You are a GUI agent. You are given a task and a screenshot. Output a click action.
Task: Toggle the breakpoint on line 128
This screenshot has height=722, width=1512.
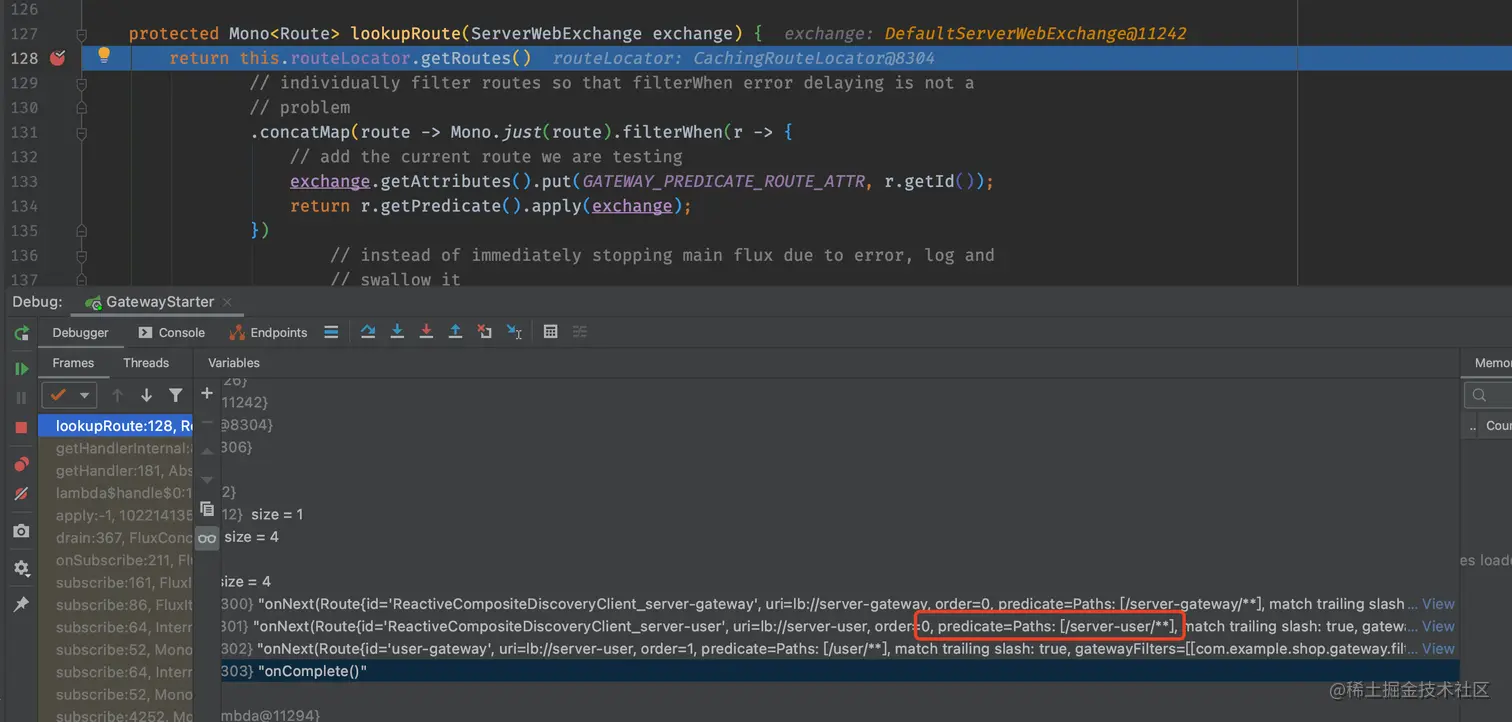click(57, 58)
